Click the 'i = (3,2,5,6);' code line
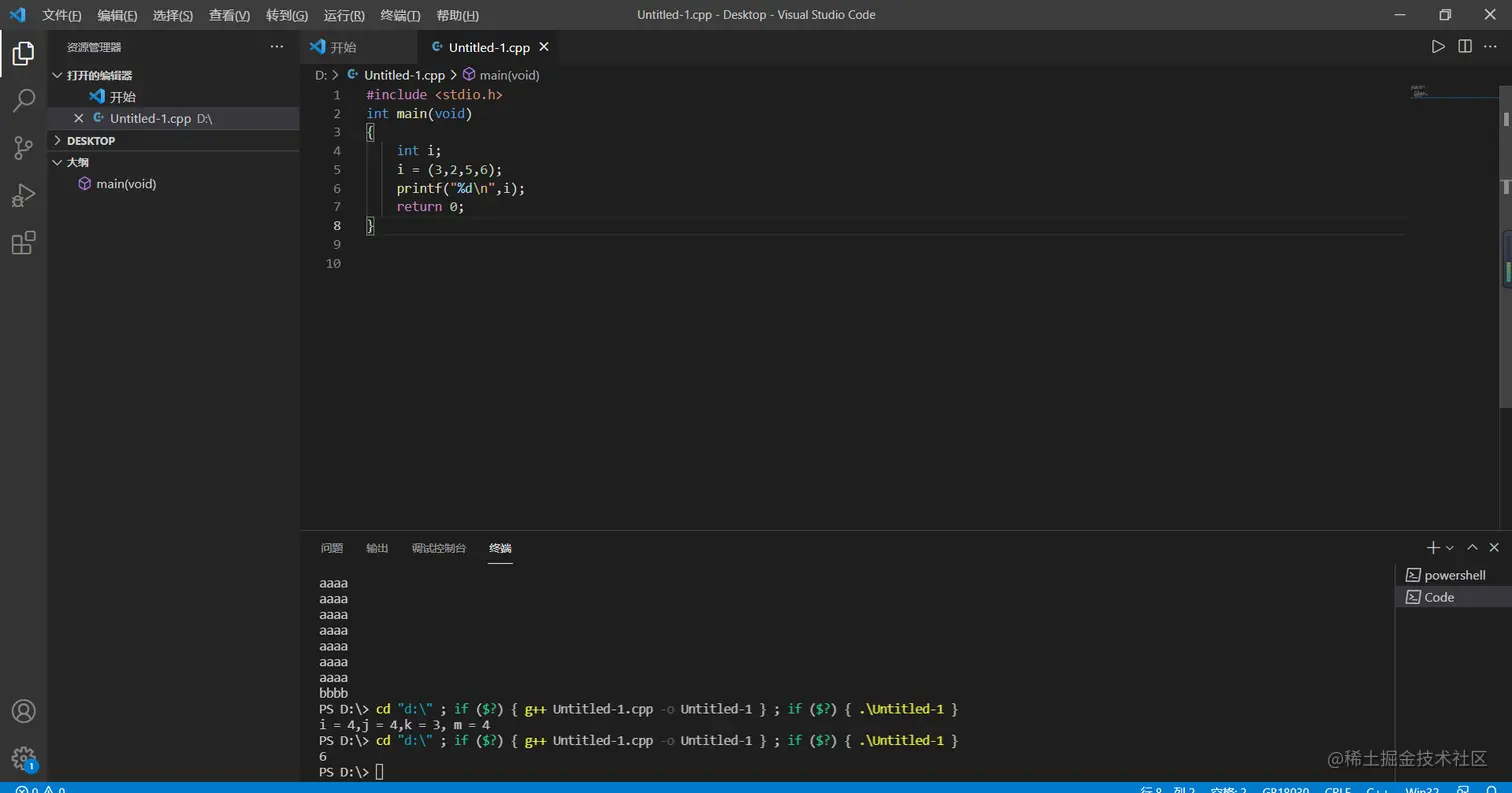Viewport: 1512px width, 793px height. point(449,170)
